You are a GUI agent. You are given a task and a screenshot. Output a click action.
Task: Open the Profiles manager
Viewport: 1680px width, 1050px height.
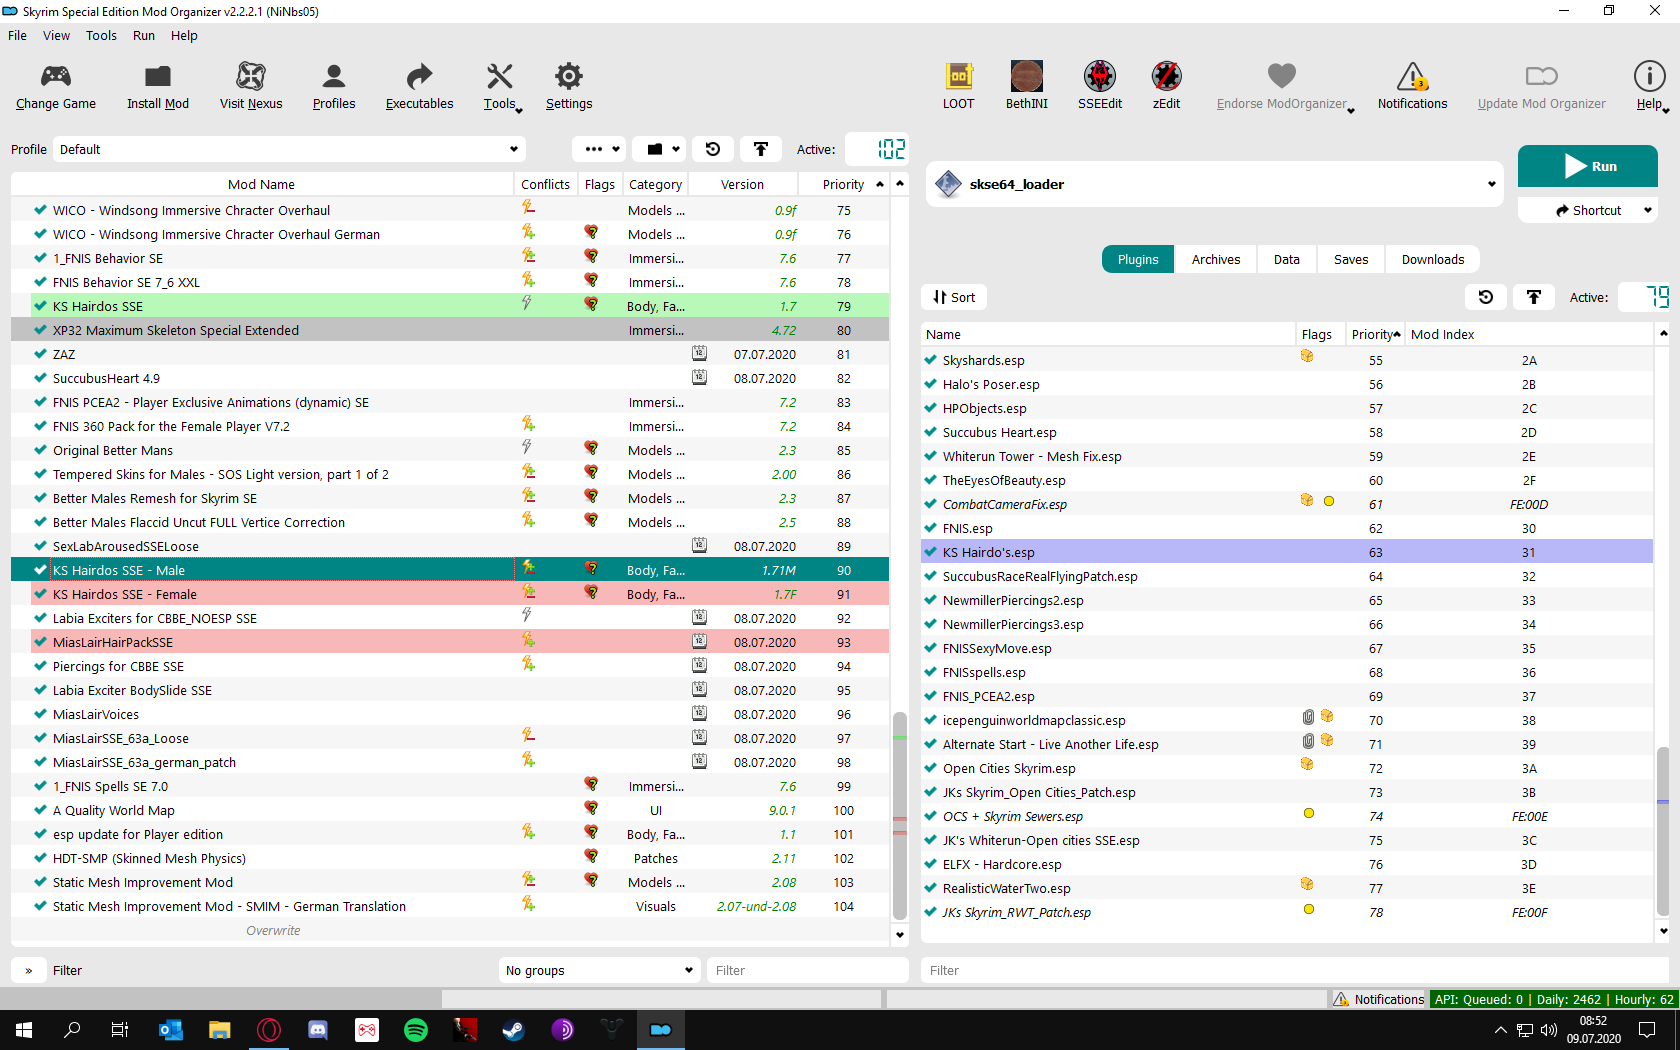pos(334,87)
